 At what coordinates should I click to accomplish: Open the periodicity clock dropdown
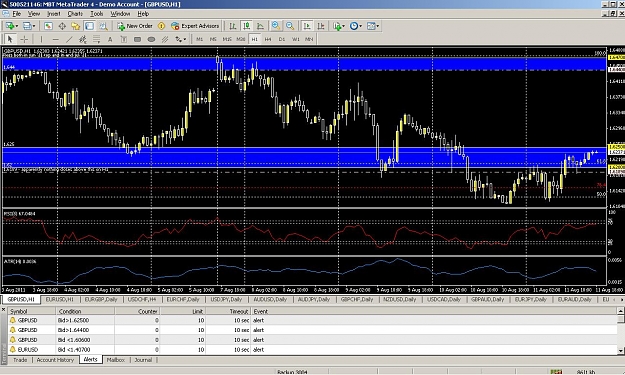pyautogui.click(x=360, y=26)
